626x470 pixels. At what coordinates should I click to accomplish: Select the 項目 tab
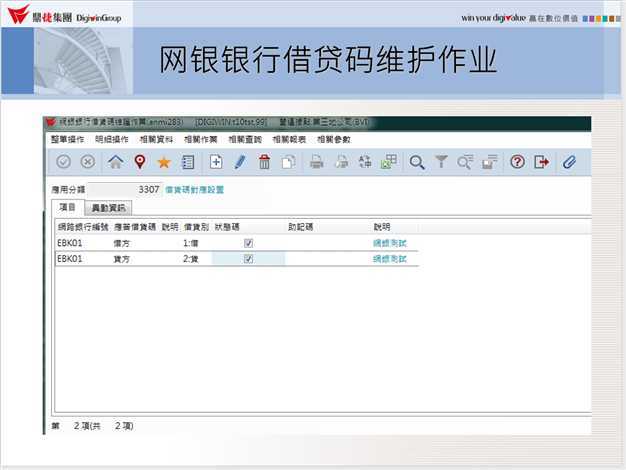click(67, 207)
